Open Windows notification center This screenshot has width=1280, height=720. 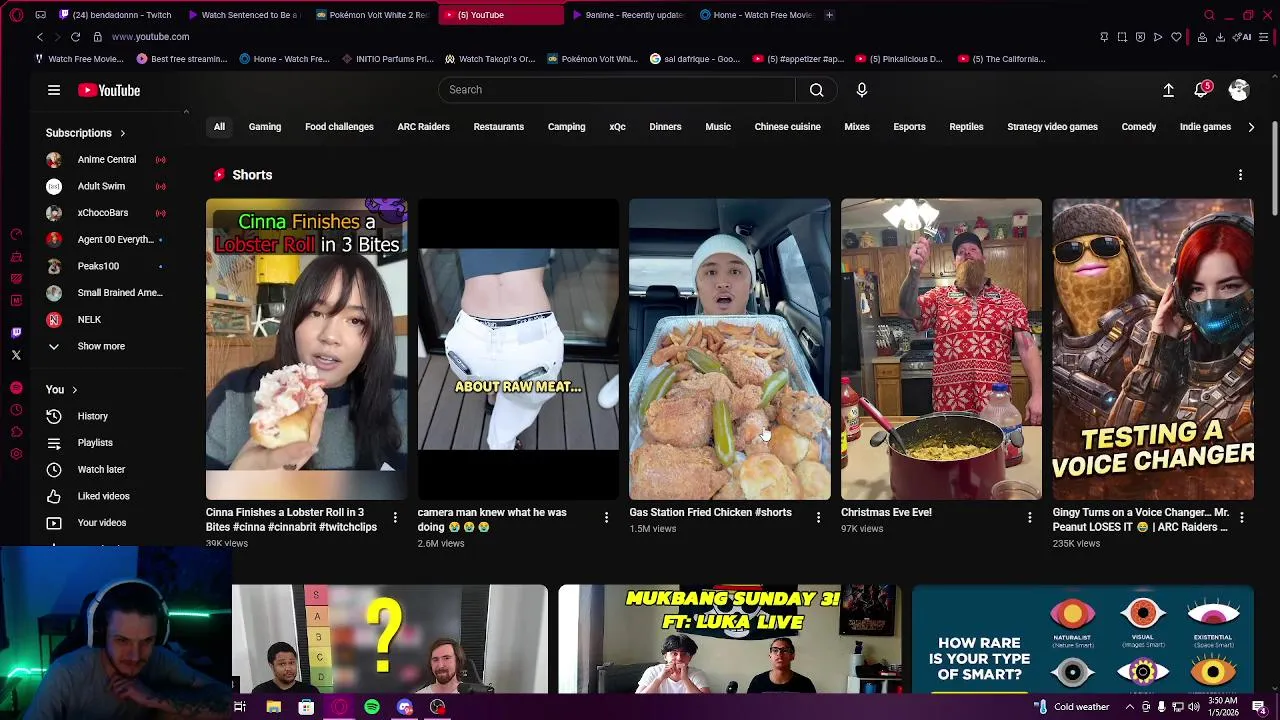pyautogui.click(x=1259, y=707)
